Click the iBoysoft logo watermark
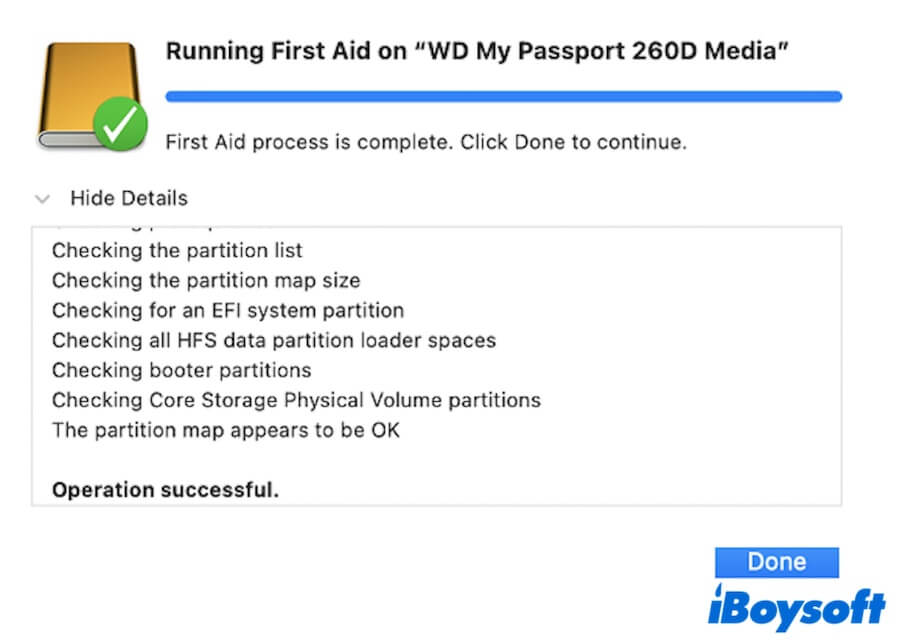Image resolution: width=909 pixels, height=640 pixels. [x=796, y=609]
